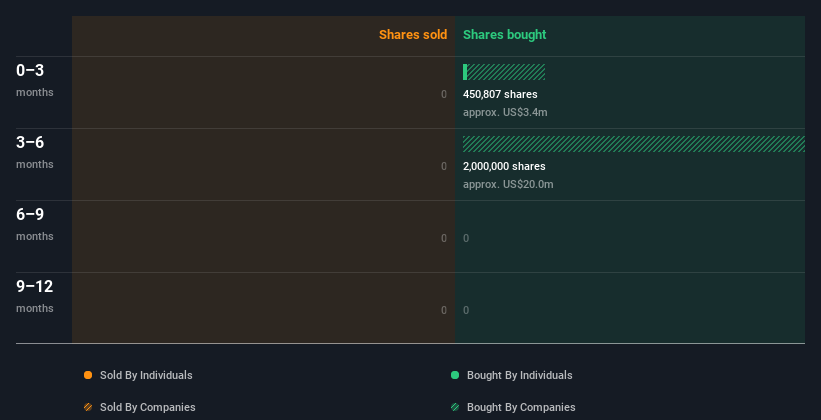The width and height of the screenshot is (821, 420).
Task: Click the shares sold zero for 9–12 months
Action: coord(444,310)
